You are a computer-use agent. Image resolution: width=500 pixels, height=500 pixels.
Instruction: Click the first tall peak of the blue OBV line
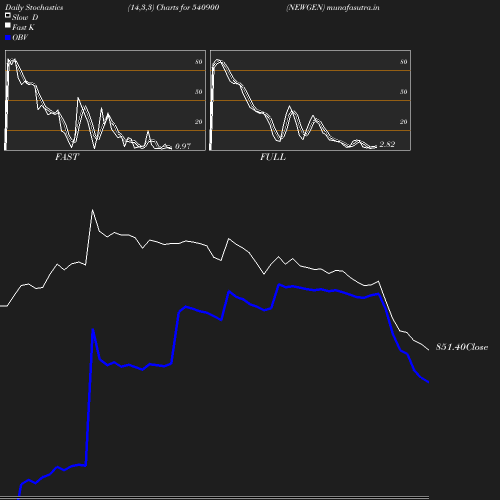[x=93, y=330]
